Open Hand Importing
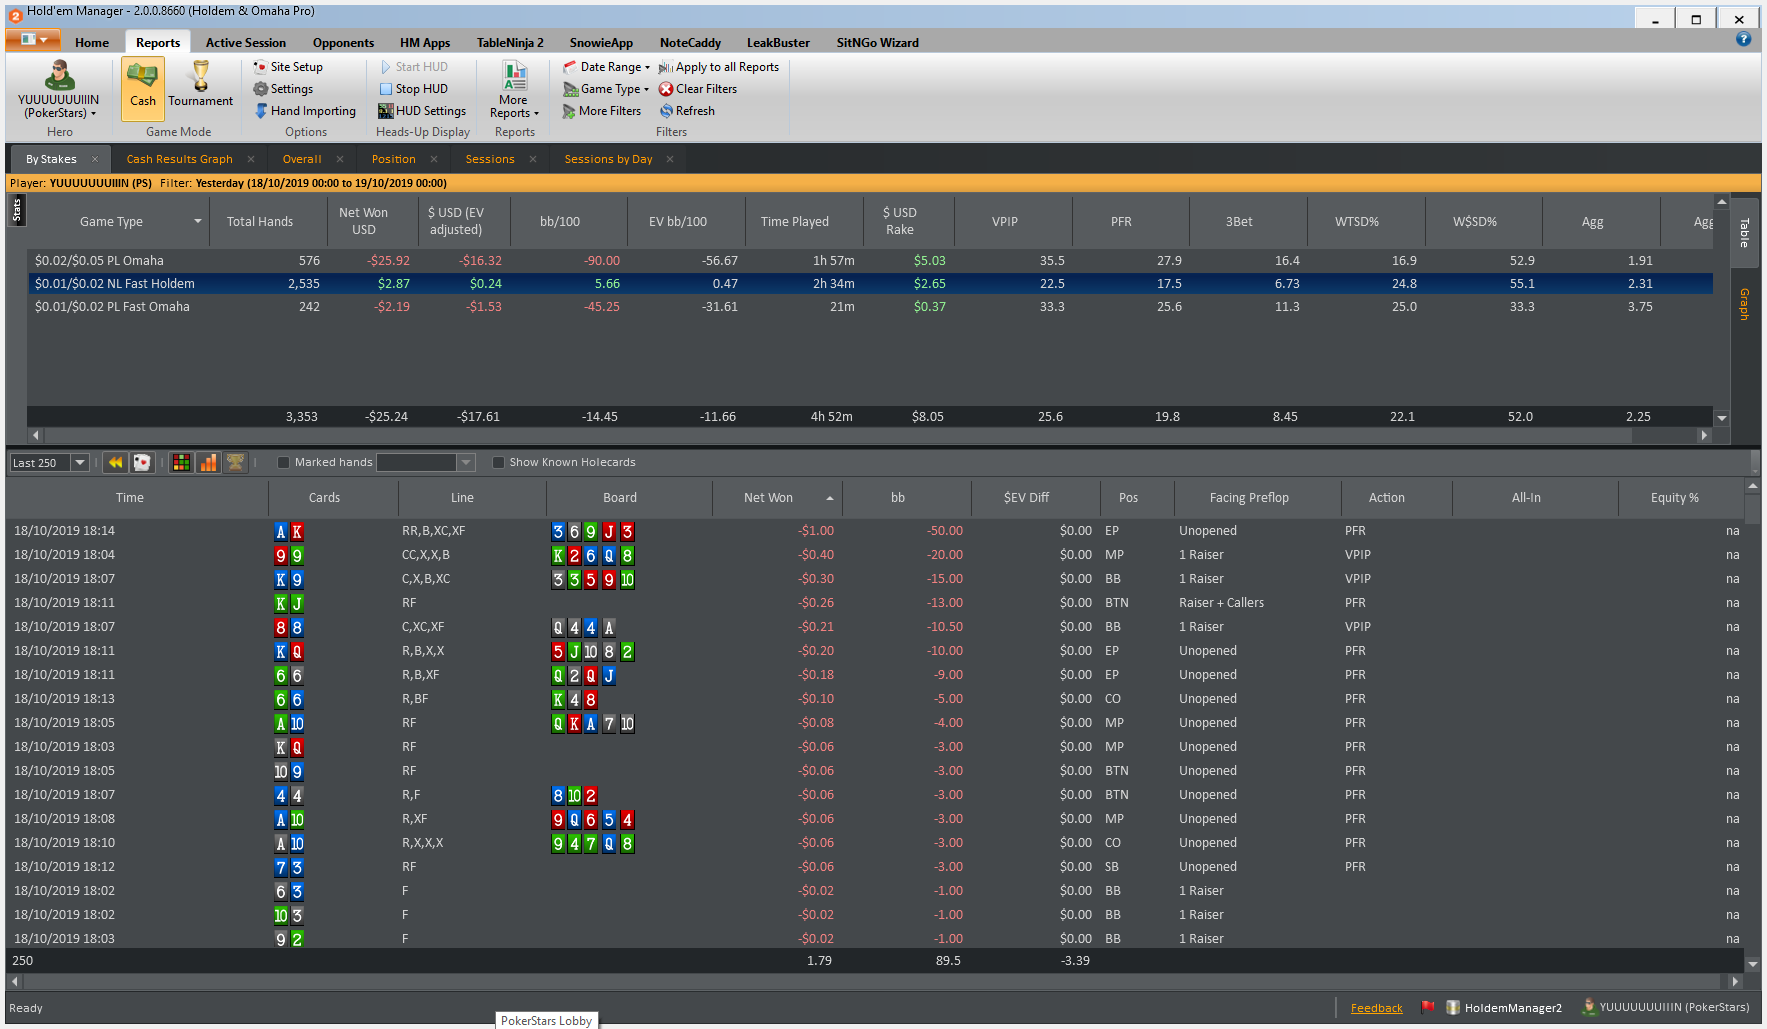 click(305, 111)
